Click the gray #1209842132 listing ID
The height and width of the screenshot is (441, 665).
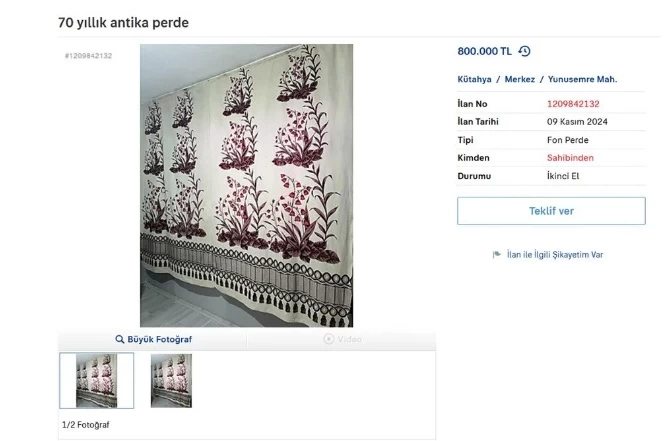(x=88, y=56)
